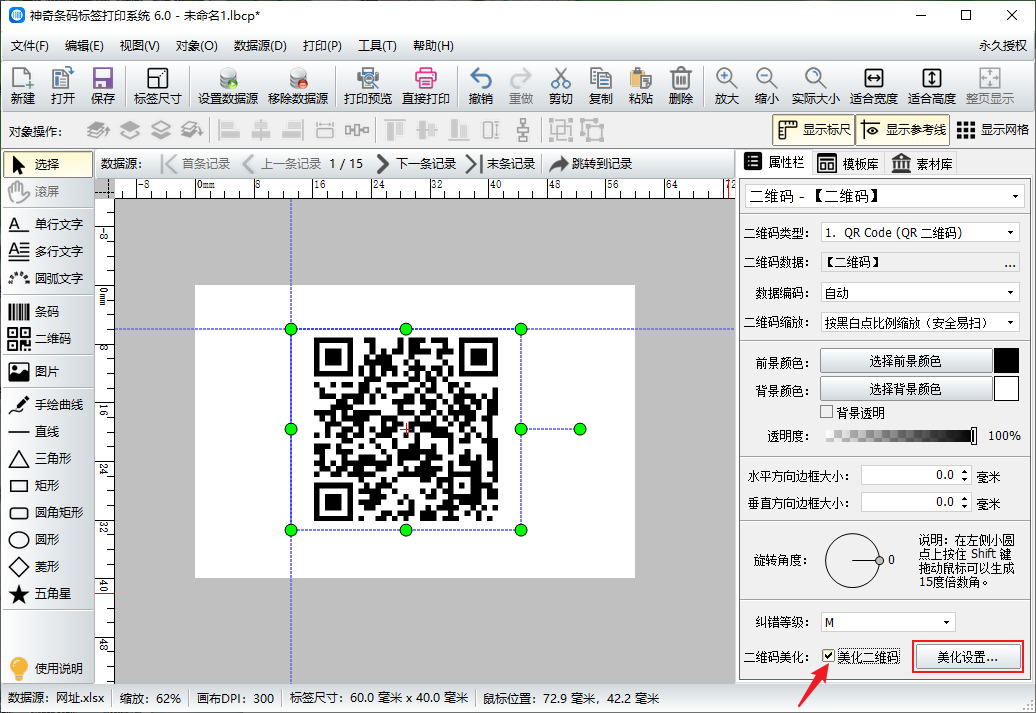Paste with 粘贴 clipboard icon
The height and width of the screenshot is (713, 1036).
point(640,86)
